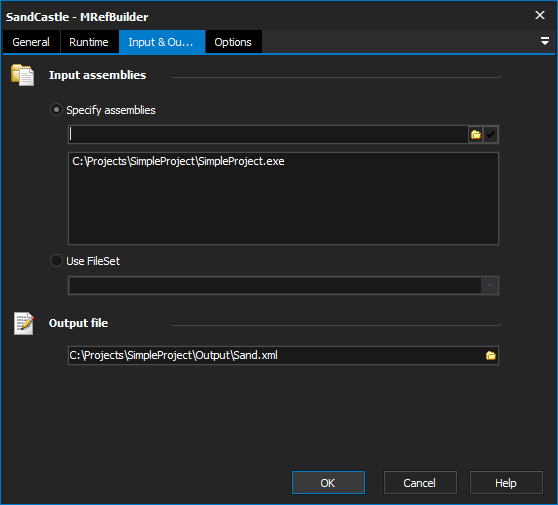The image size is (558, 505).
Task: Click the output file browse folder icon
Action: [491, 356]
